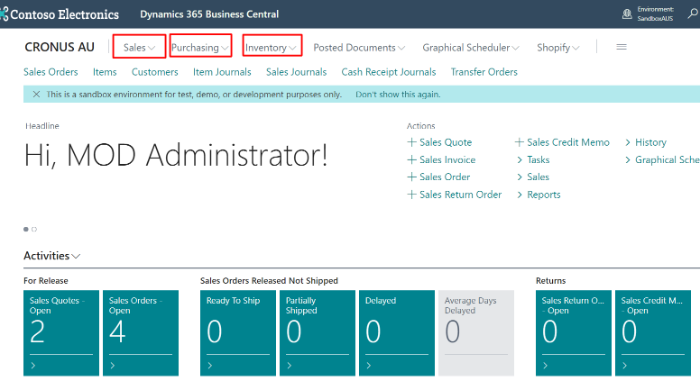This screenshot has height=390, width=700.
Task: Expand the Graphical Scheduler action group
Action: 662,160
